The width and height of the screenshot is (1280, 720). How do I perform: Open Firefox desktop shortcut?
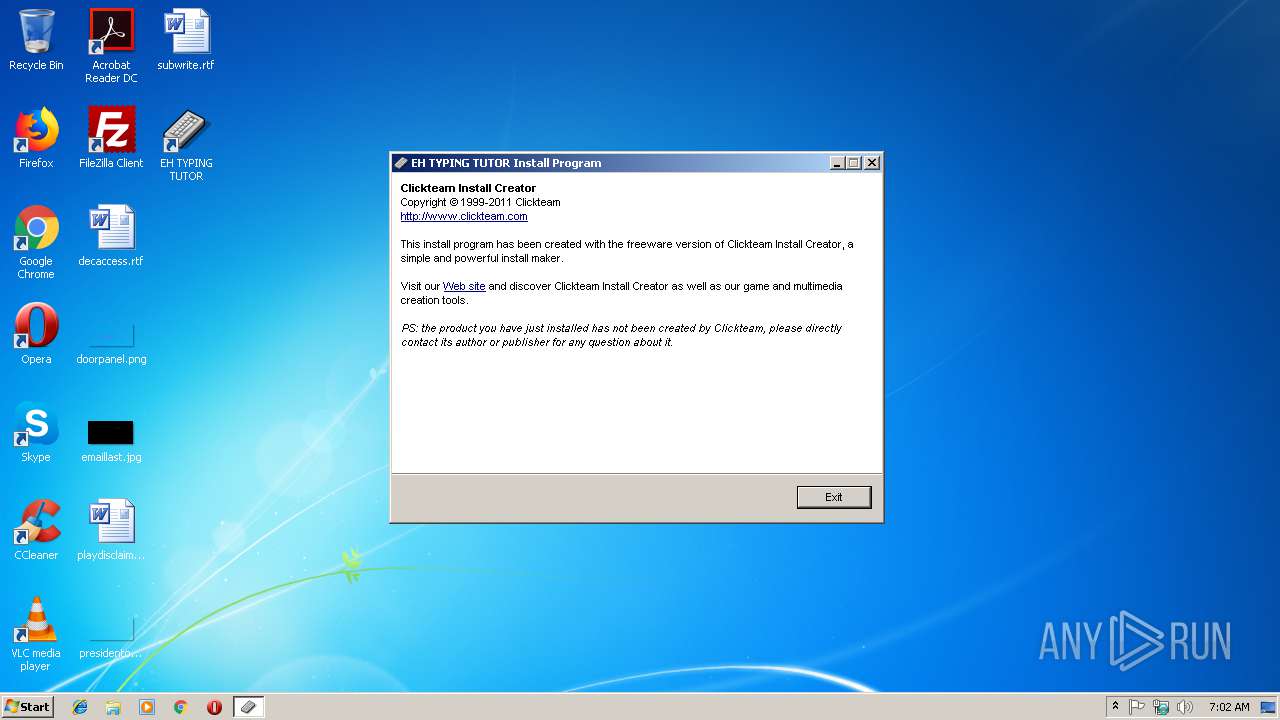(x=36, y=138)
